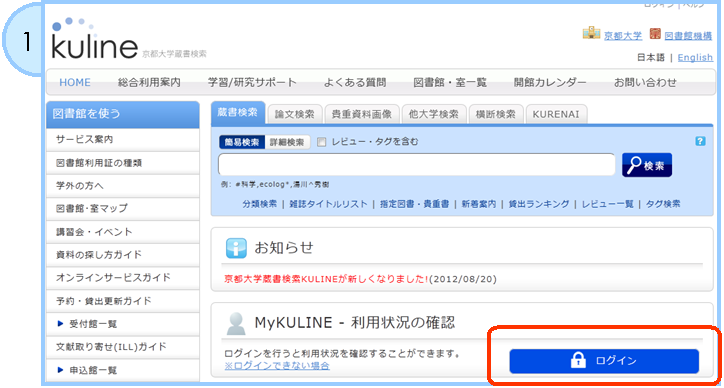Click the blue ログイン button
This screenshot has width=724, height=388.
(x=604, y=361)
